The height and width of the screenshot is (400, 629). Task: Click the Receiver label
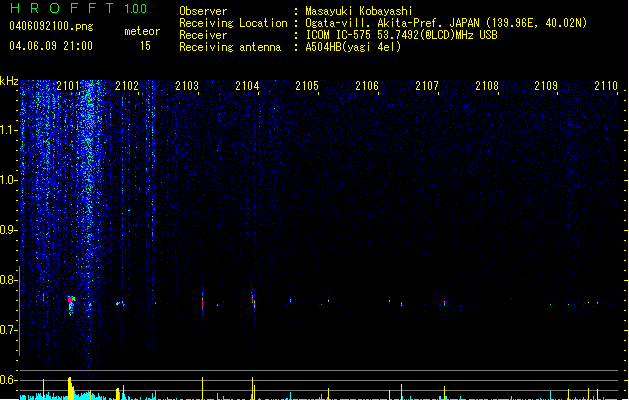pyautogui.click(x=203, y=35)
